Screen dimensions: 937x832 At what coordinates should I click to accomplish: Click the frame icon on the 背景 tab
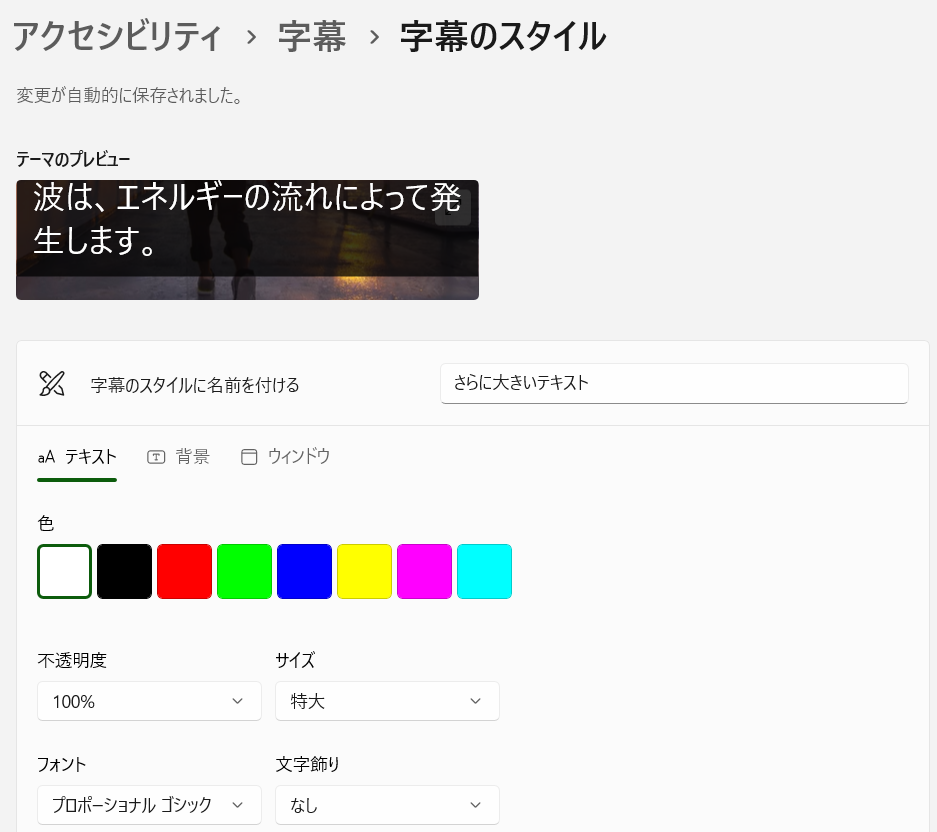pos(156,456)
